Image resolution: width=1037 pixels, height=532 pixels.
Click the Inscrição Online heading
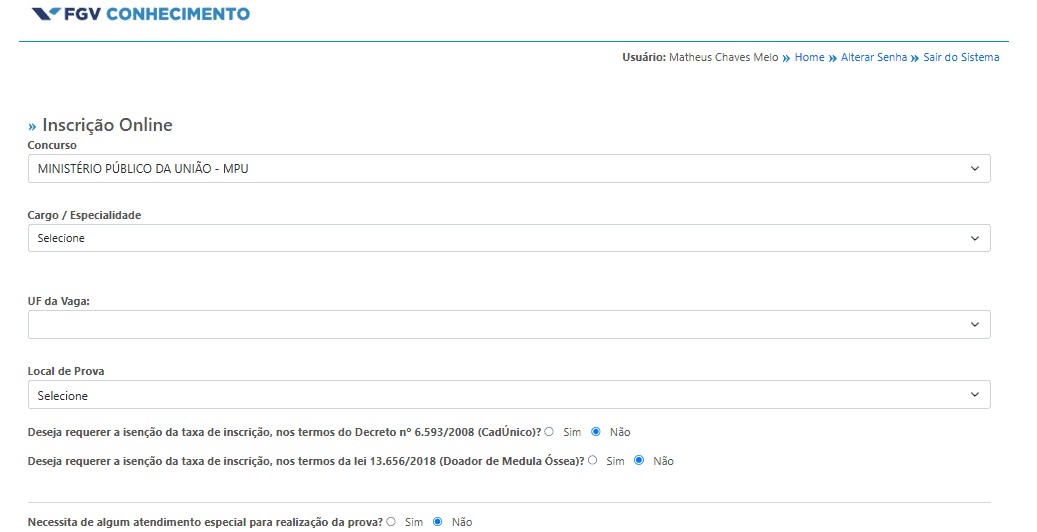tap(107, 125)
